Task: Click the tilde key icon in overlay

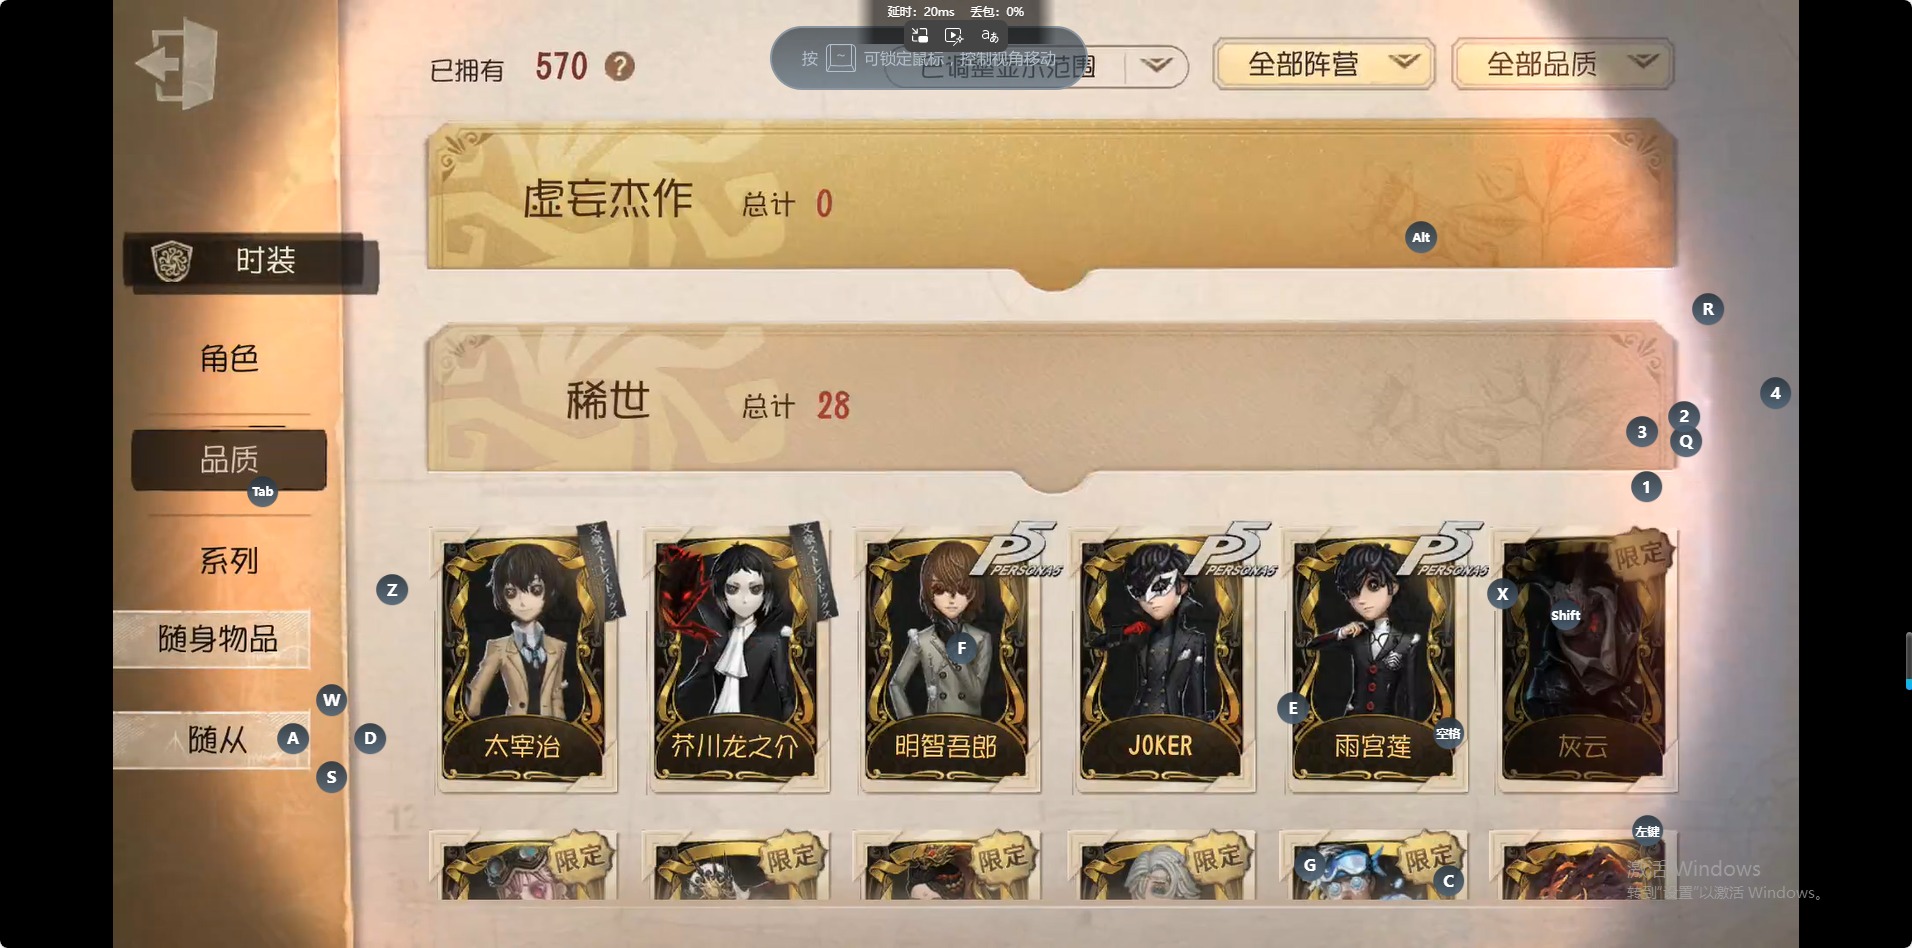Action: tap(841, 59)
